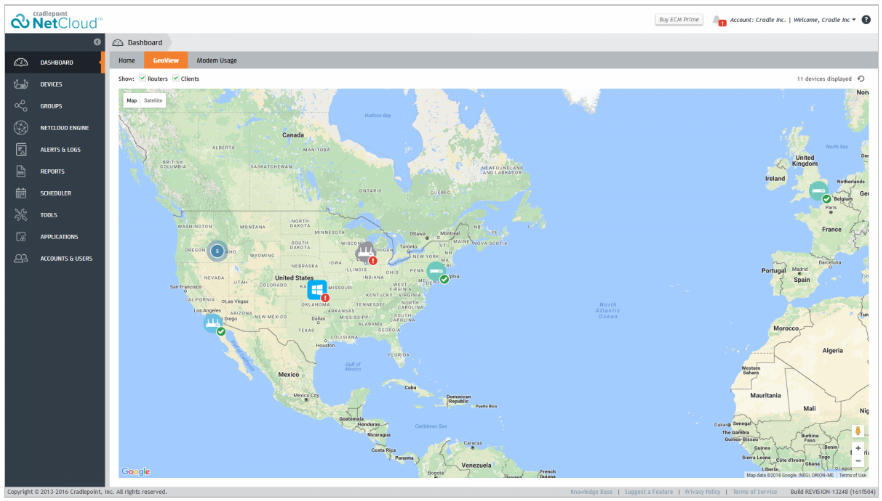Click the Dashboard breadcrumb label
The width and height of the screenshot is (882, 501).
(145, 42)
